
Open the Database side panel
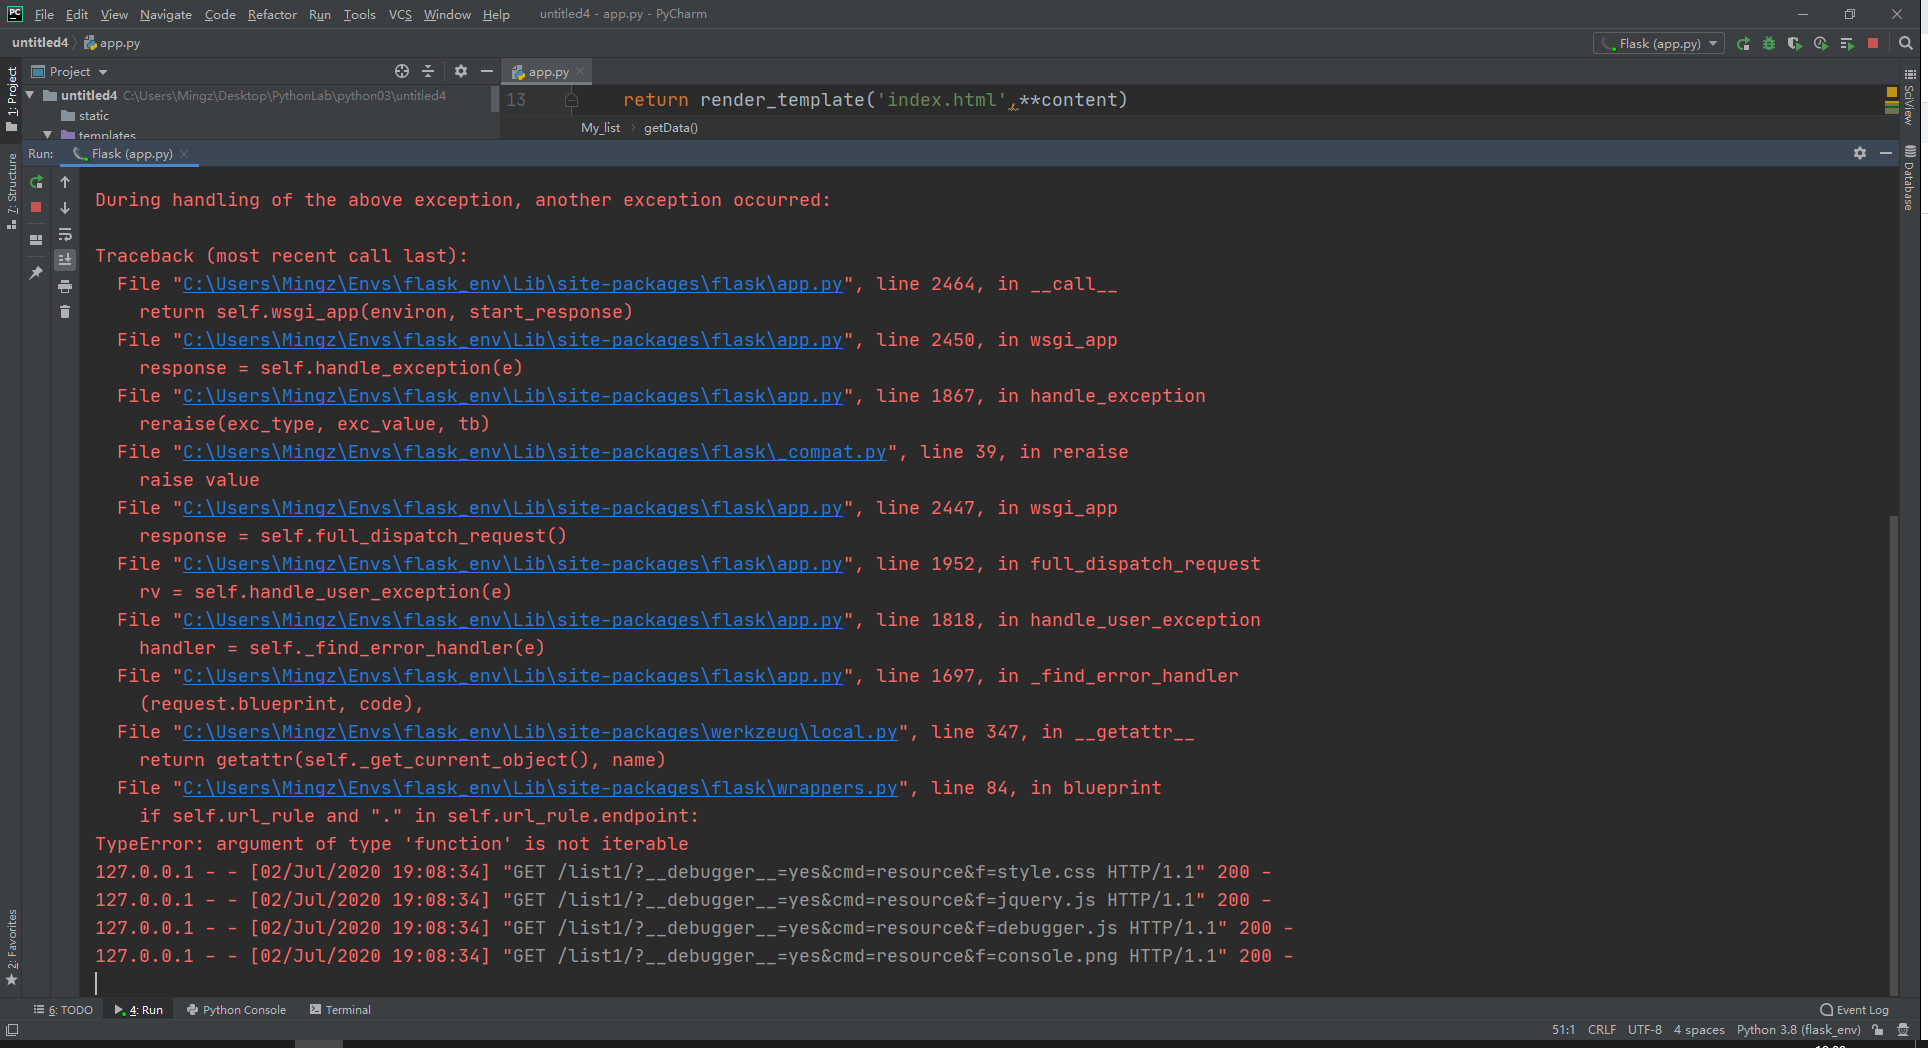[1909, 178]
